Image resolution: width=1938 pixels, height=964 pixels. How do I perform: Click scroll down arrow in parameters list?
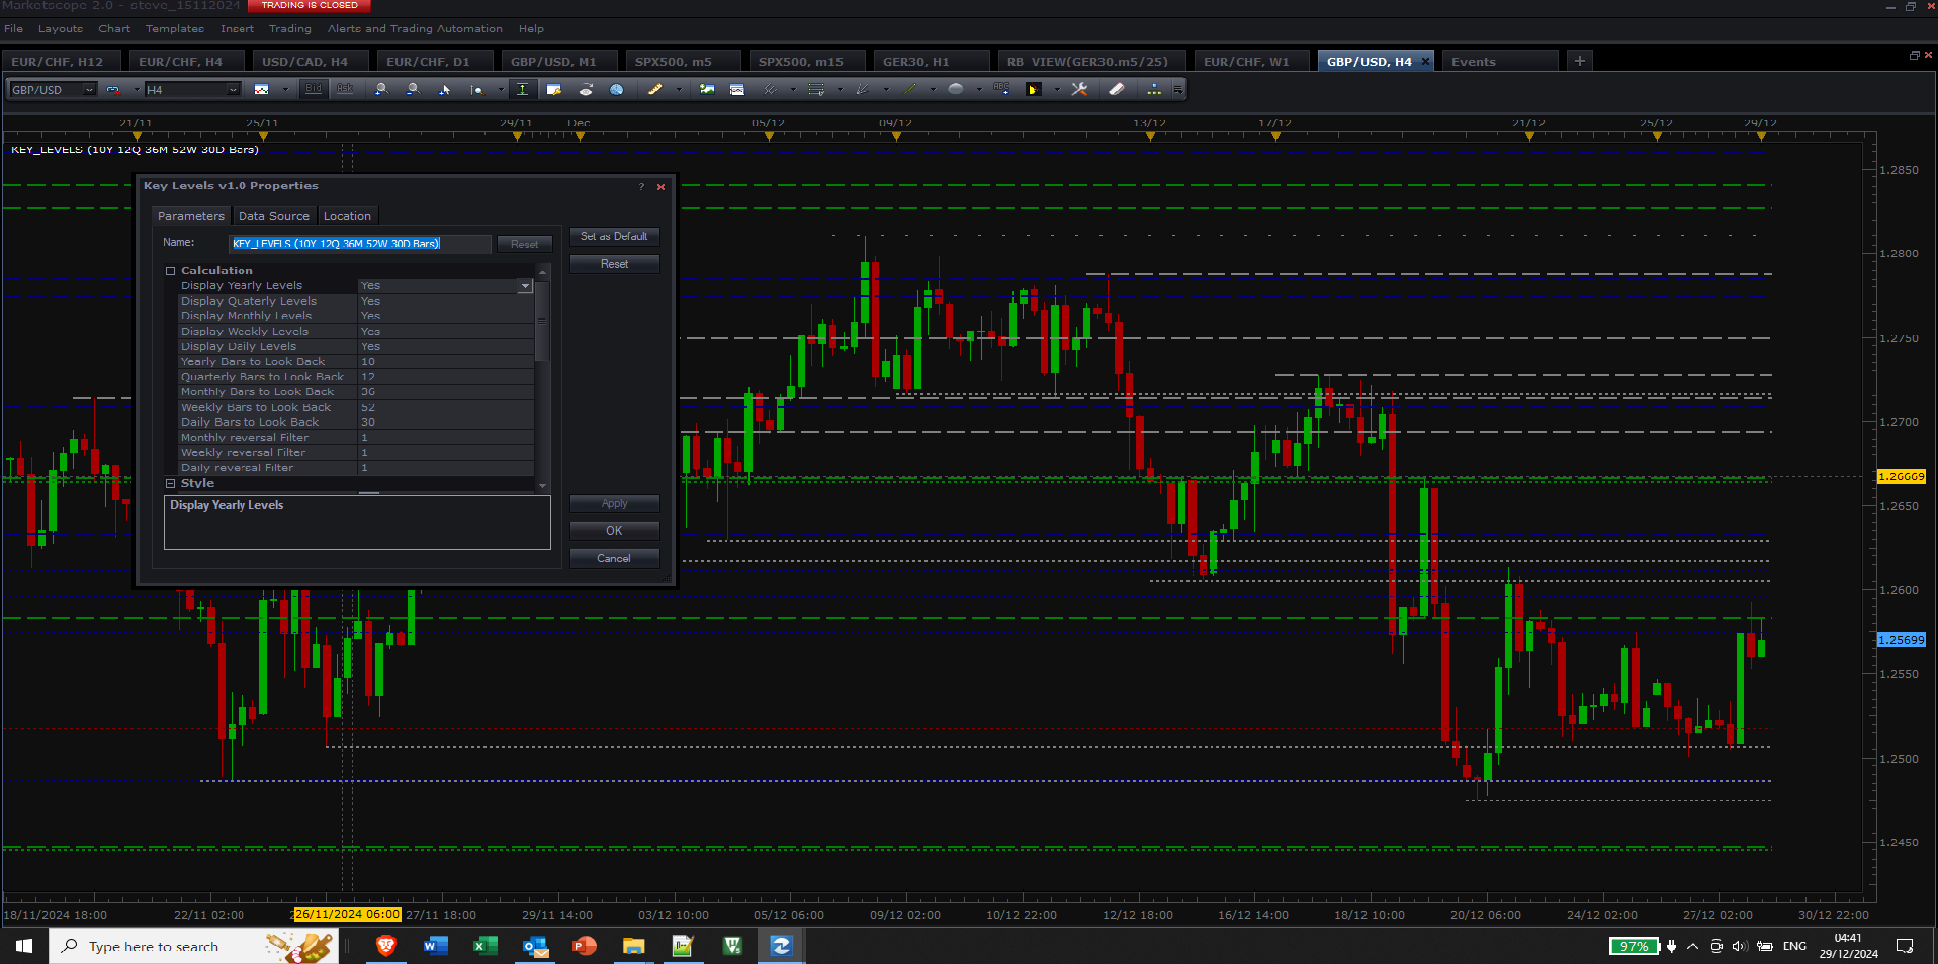coord(543,485)
